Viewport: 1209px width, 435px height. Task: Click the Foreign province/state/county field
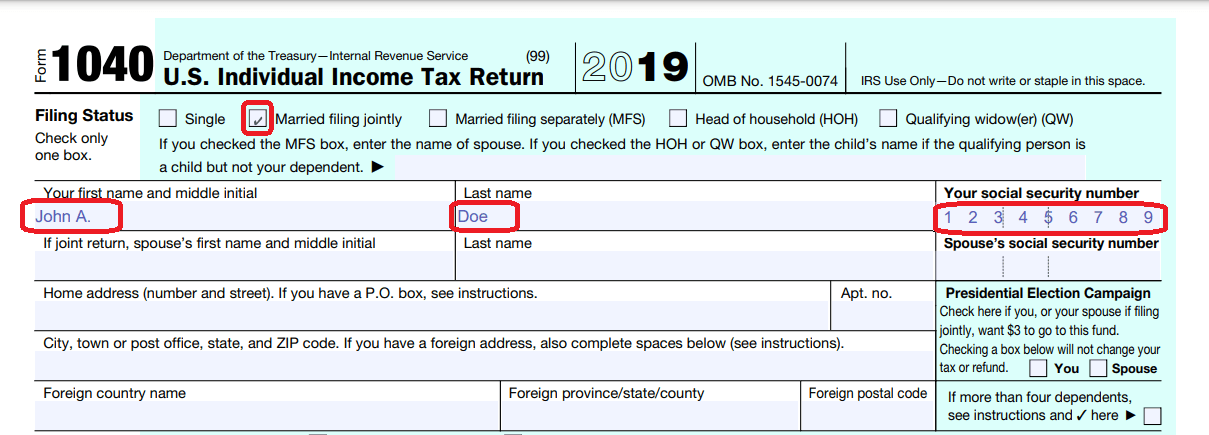click(x=649, y=415)
